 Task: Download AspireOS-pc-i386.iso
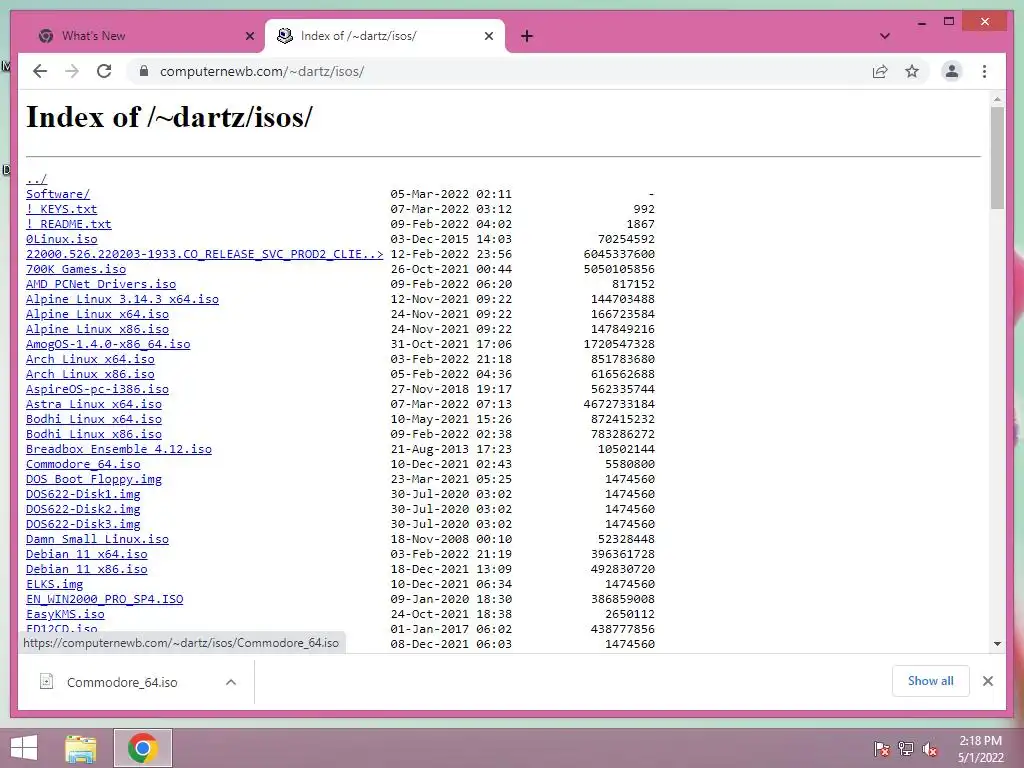point(97,389)
